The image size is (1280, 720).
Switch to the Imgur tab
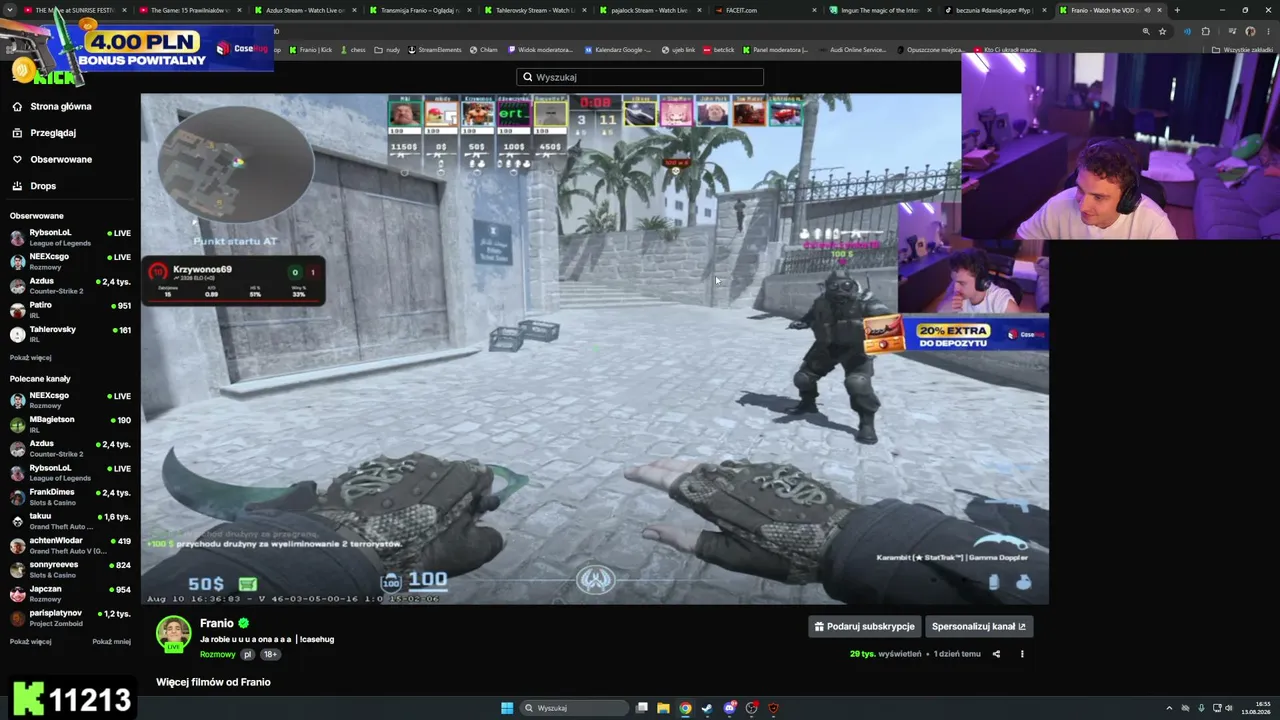click(880, 10)
